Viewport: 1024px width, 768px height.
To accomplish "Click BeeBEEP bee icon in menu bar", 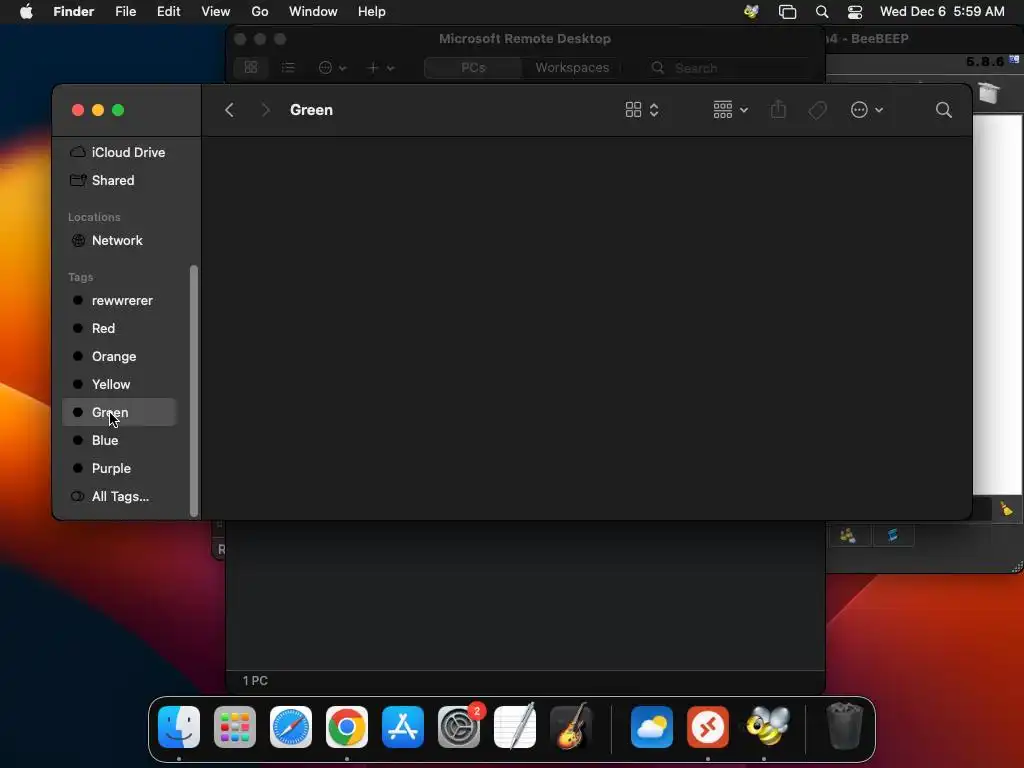I will tap(751, 12).
